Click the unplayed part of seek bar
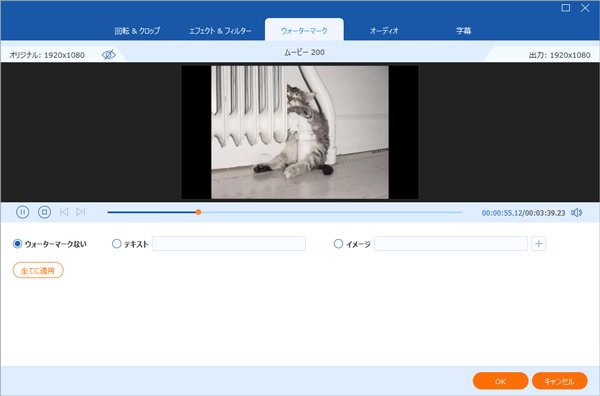 point(331,212)
